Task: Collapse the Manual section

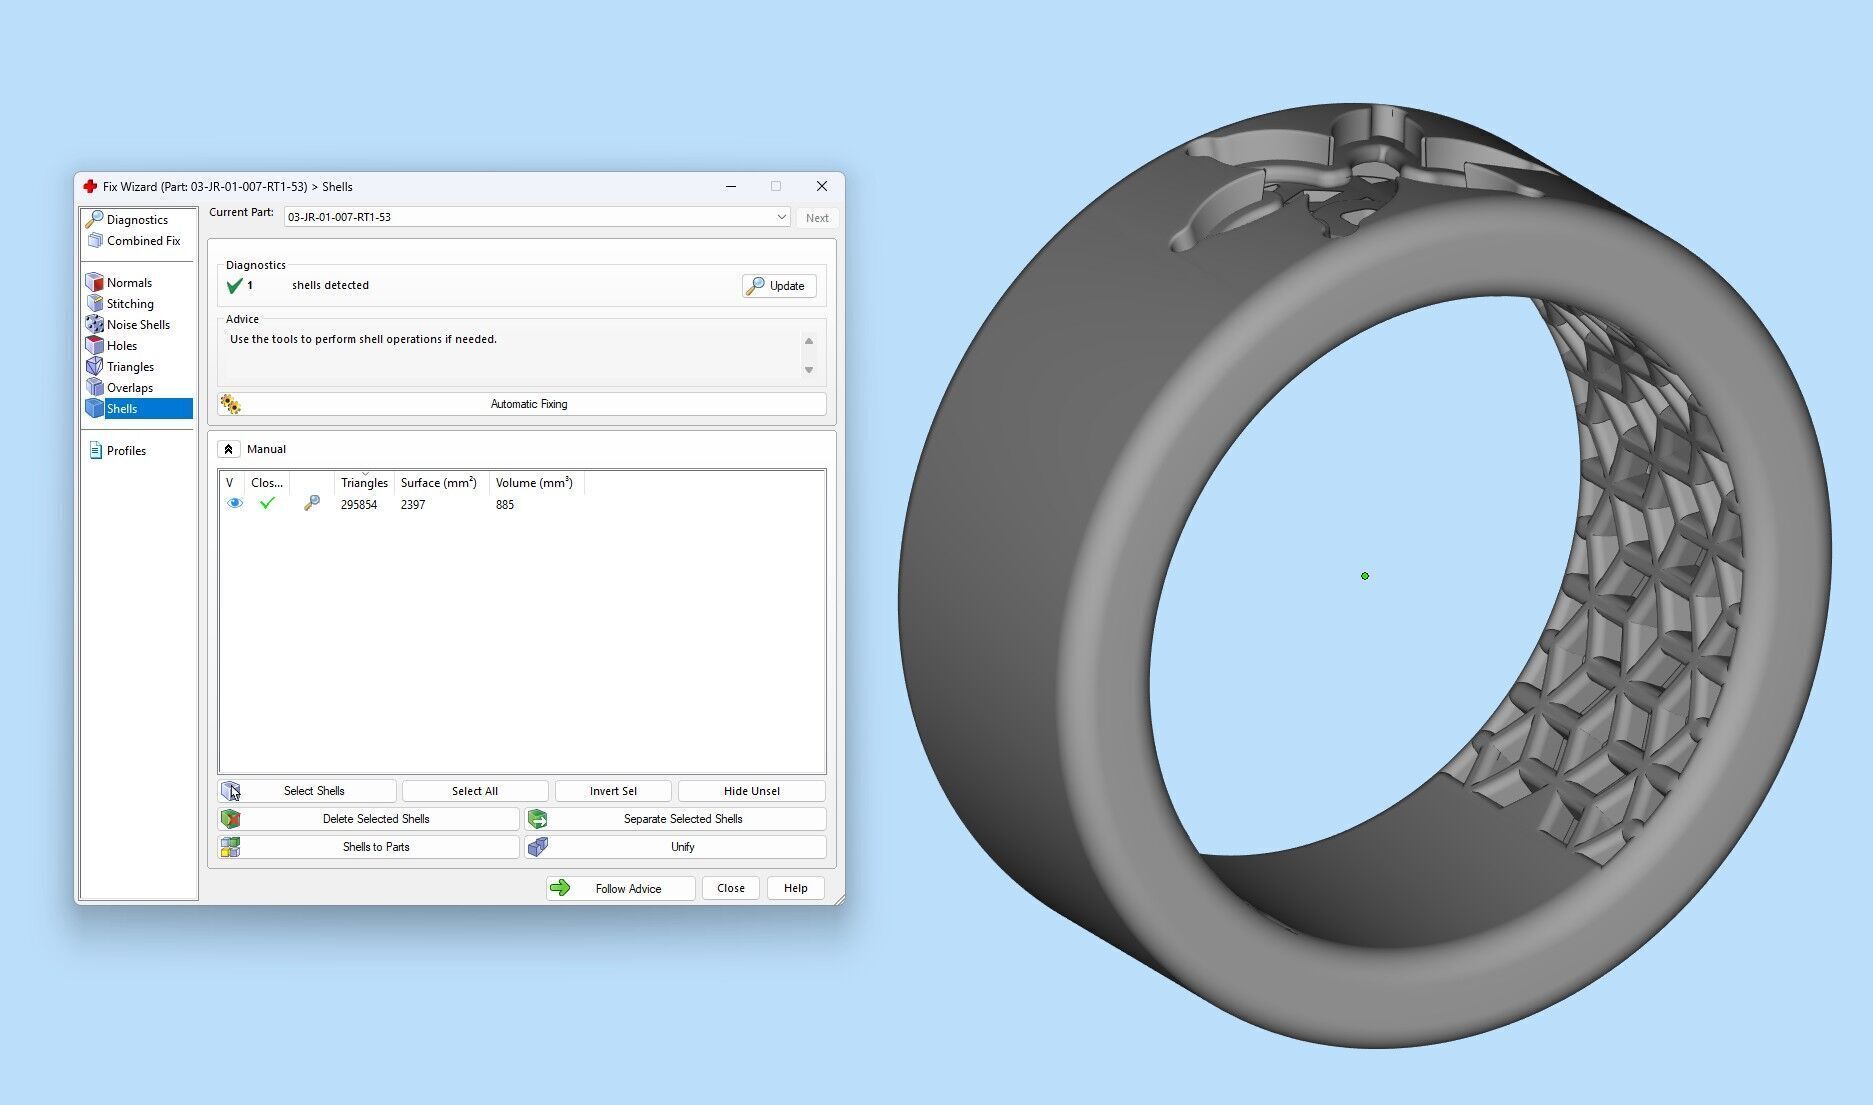Action: click(x=228, y=449)
